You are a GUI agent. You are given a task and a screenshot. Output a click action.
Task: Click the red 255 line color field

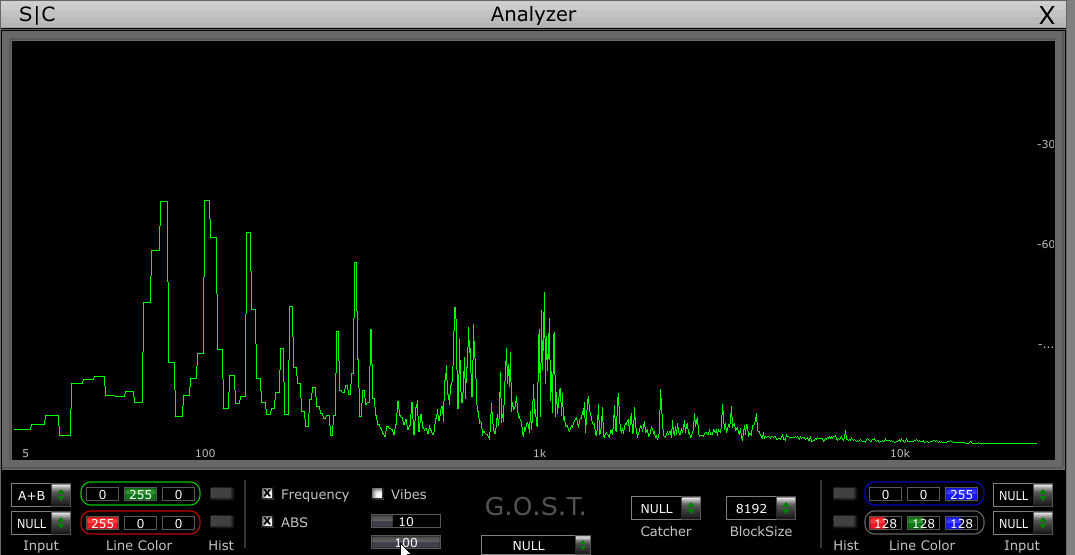click(102, 523)
